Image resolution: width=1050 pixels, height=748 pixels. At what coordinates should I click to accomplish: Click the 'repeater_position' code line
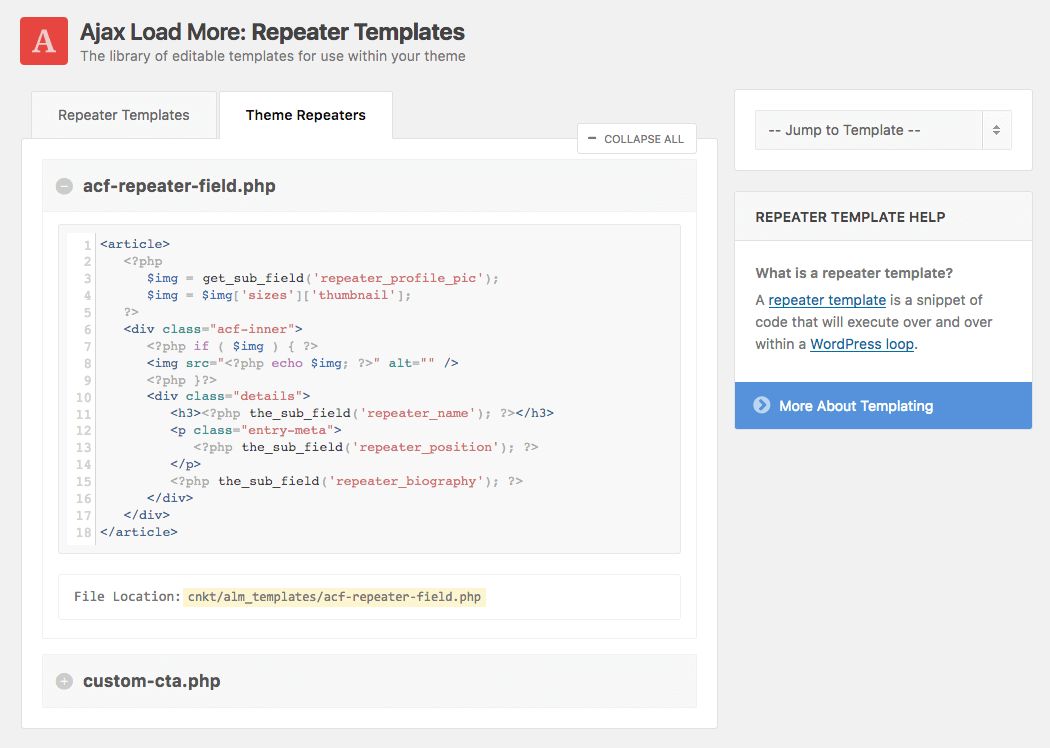[x=366, y=447]
